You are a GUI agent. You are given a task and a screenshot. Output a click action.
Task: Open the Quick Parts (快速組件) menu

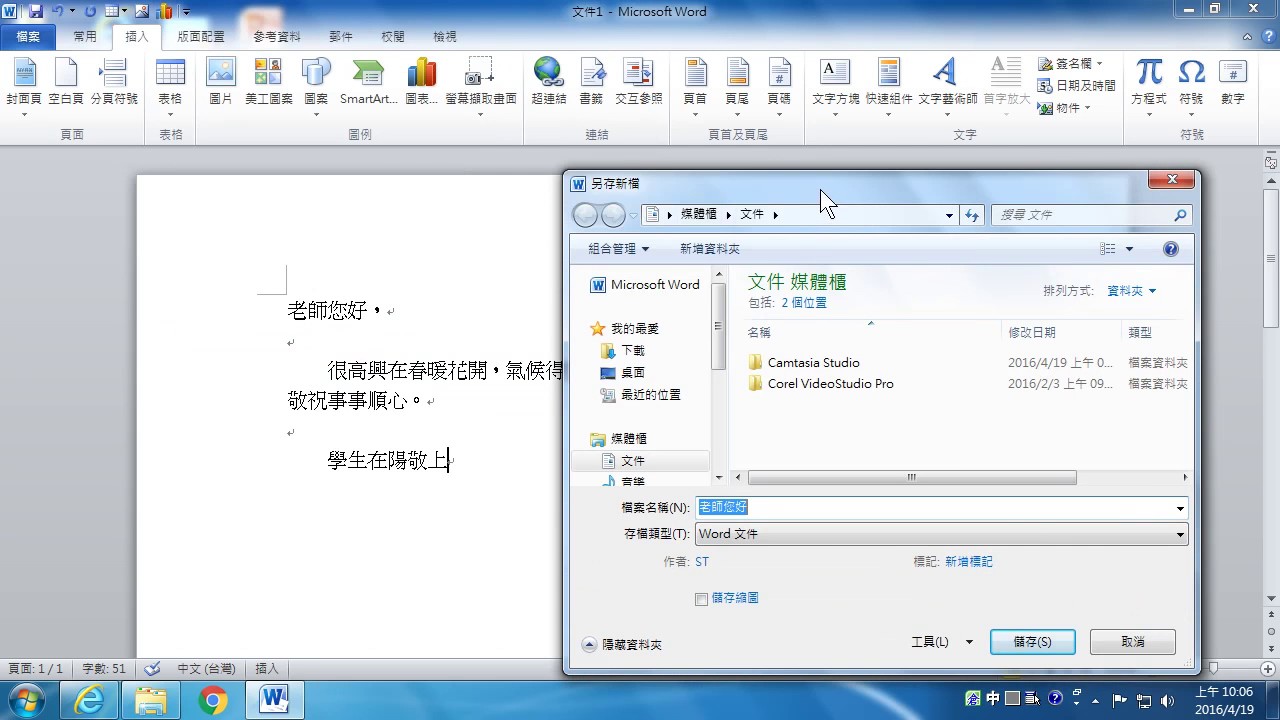pyautogui.click(x=889, y=86)
